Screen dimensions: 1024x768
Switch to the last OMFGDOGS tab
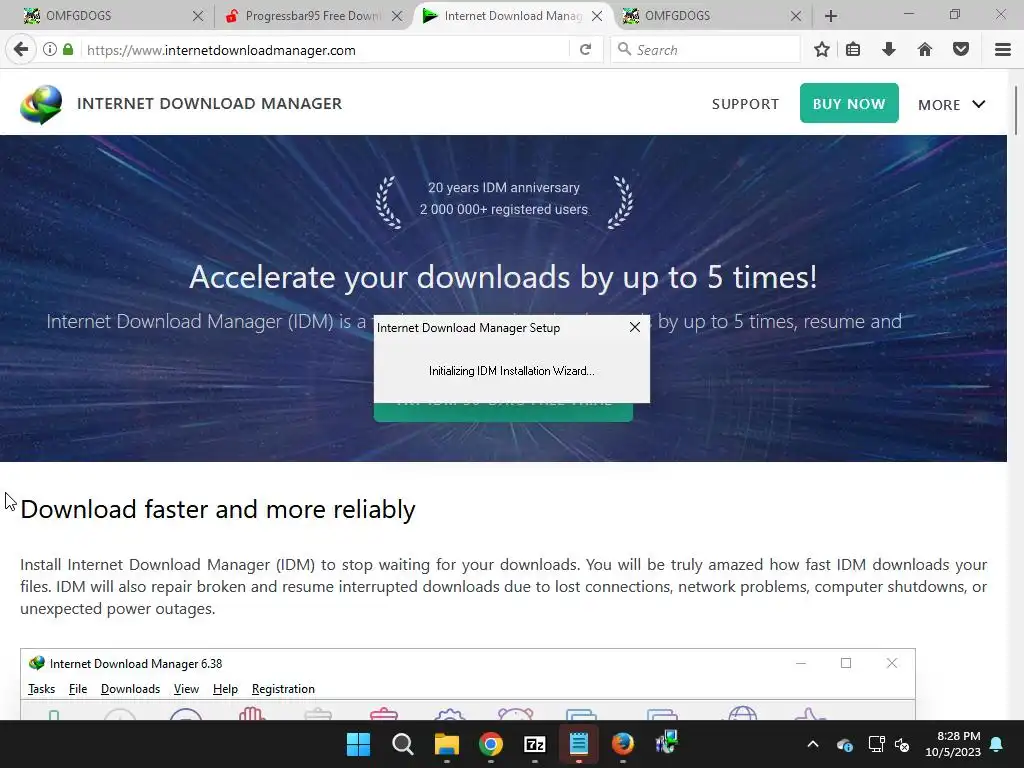coord(712,16)
